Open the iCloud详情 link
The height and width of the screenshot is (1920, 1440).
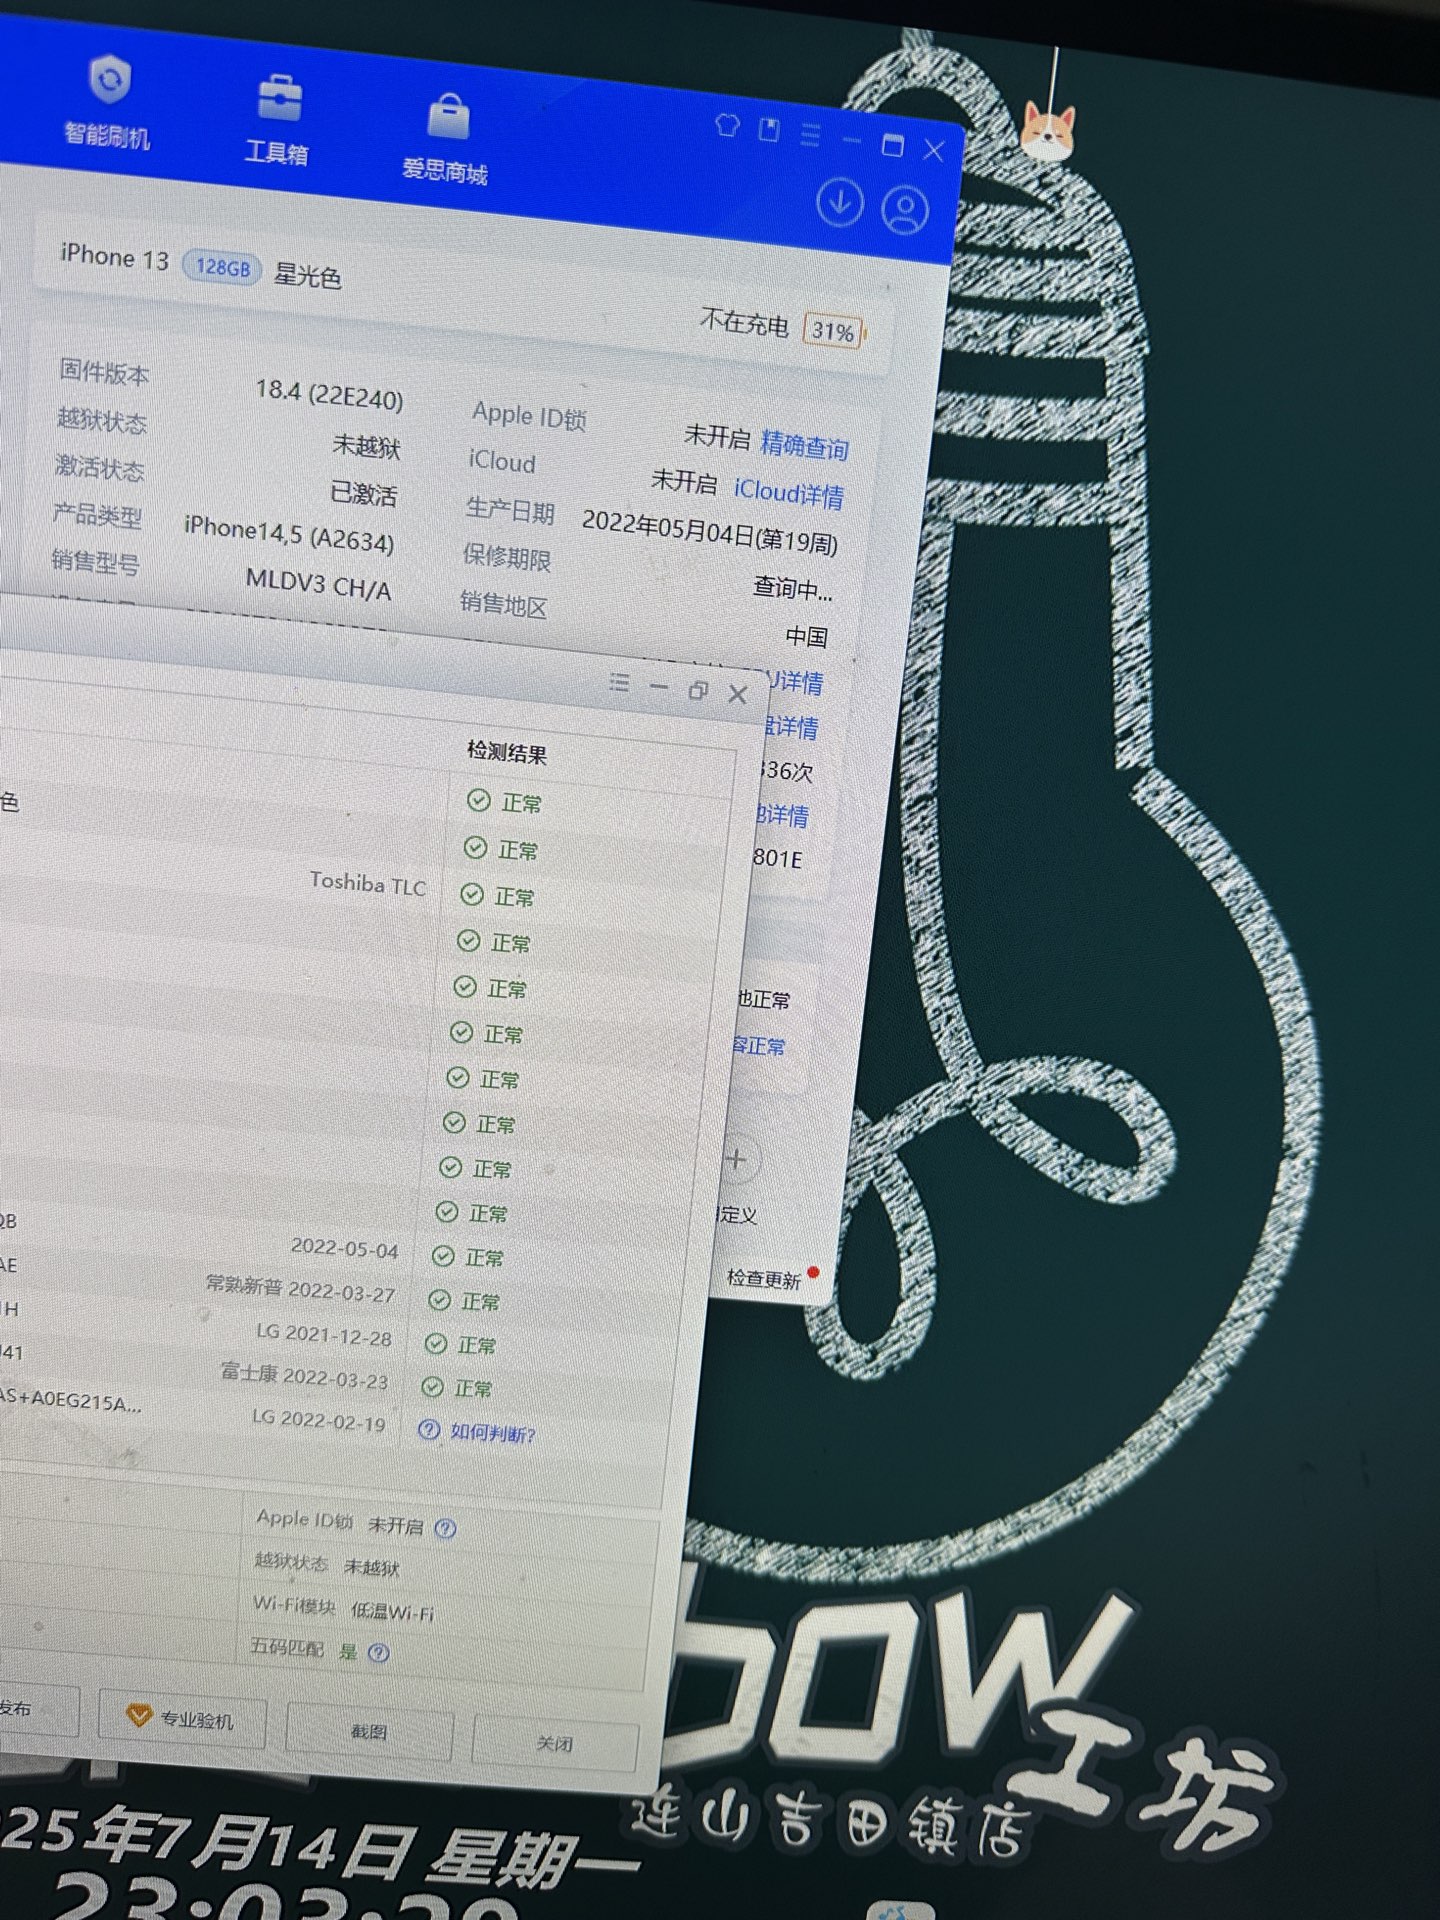789,492
